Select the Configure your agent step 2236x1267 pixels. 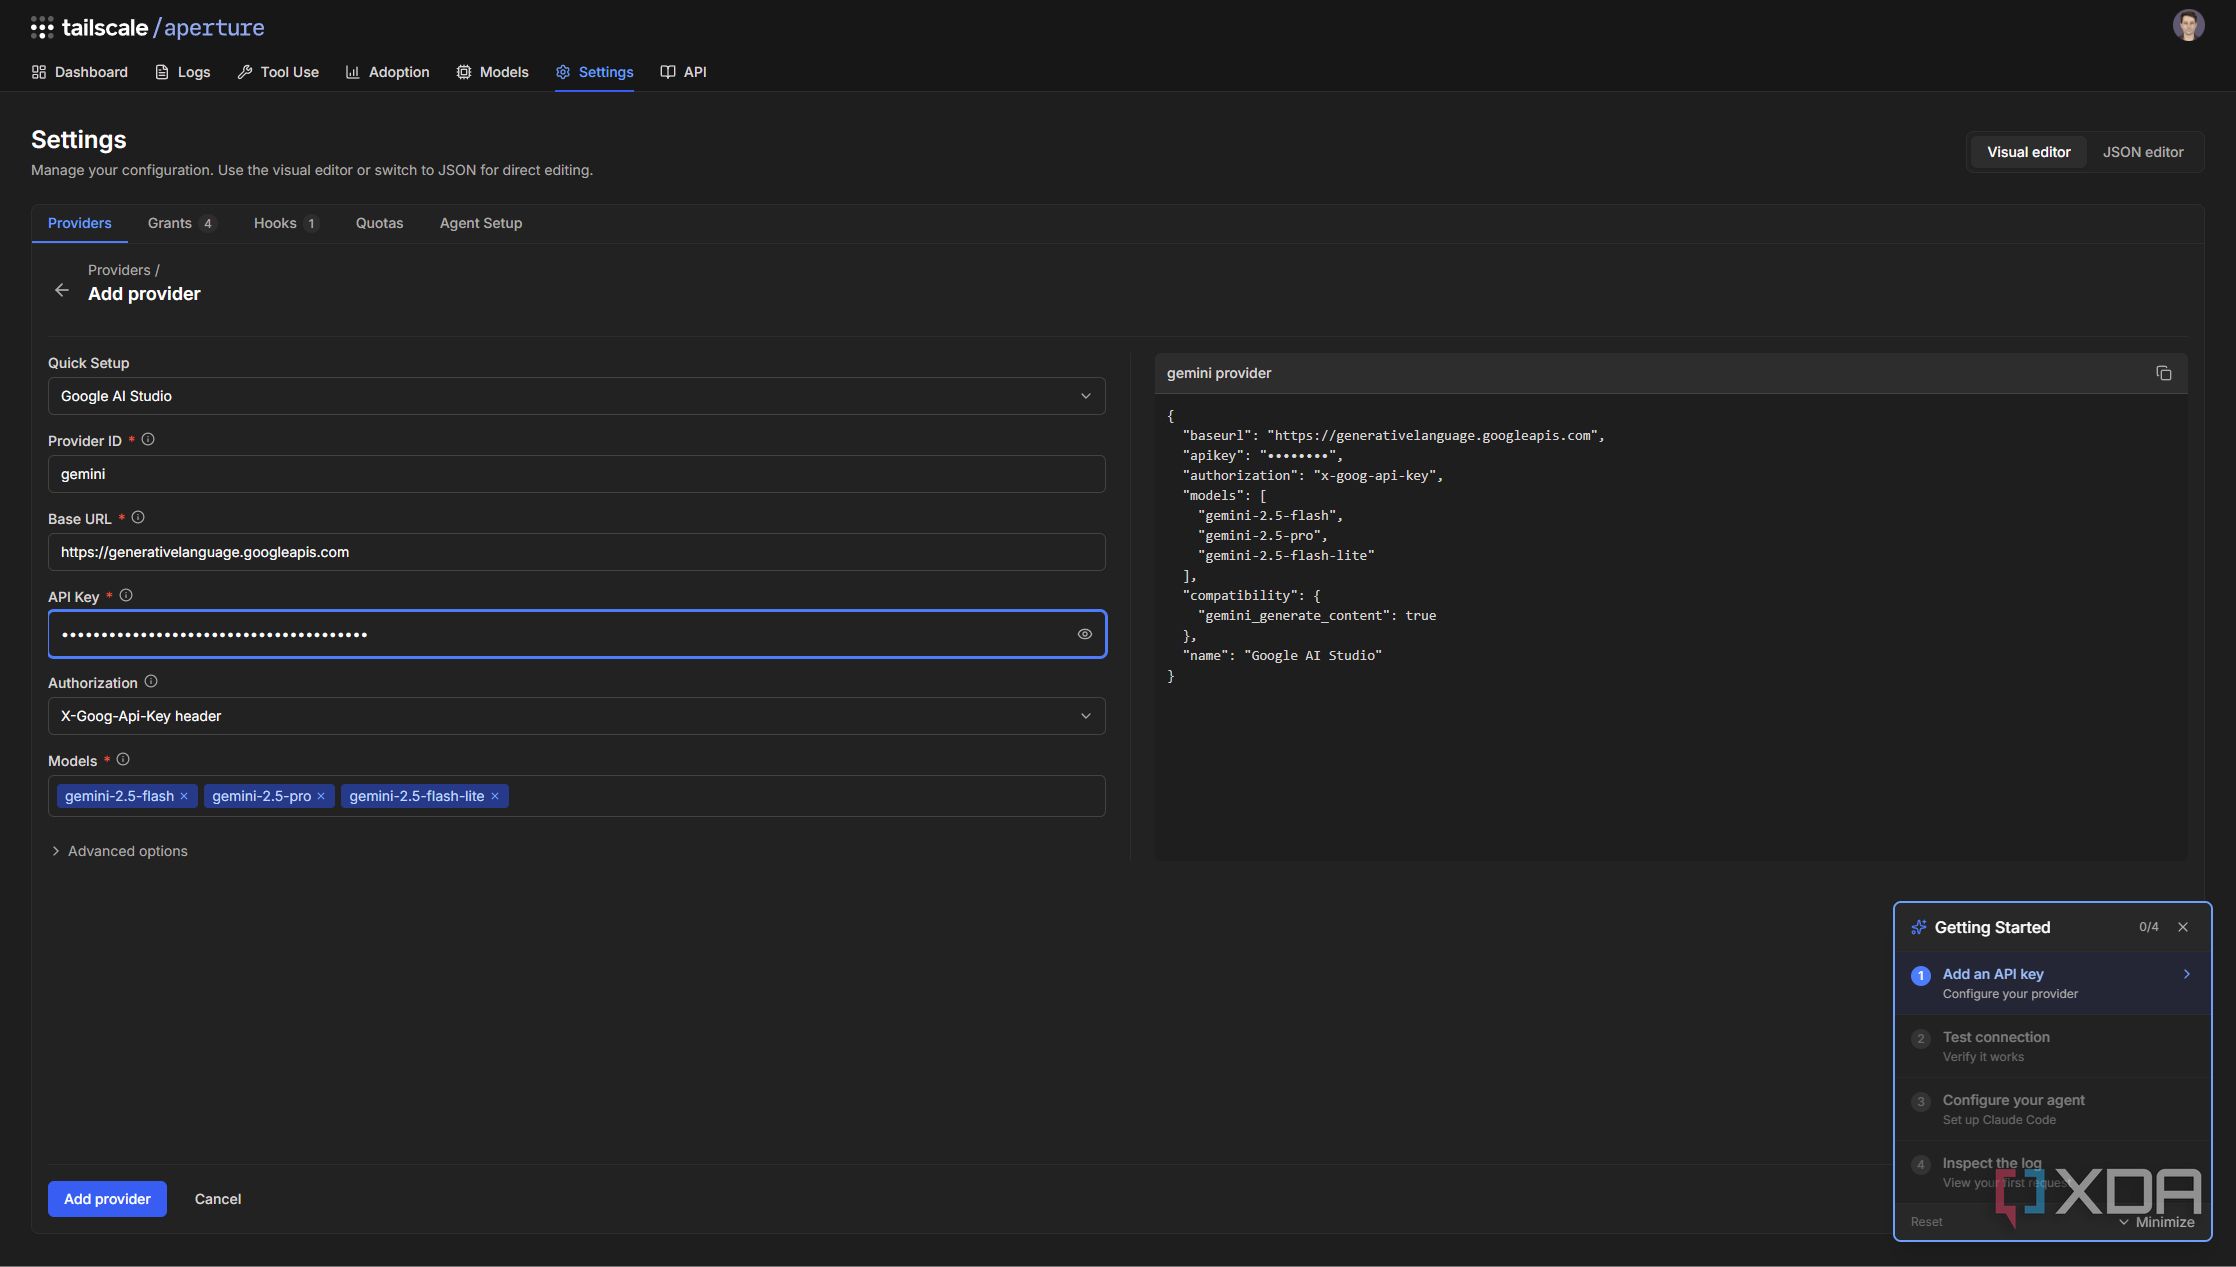(x=2052, y=1109)
